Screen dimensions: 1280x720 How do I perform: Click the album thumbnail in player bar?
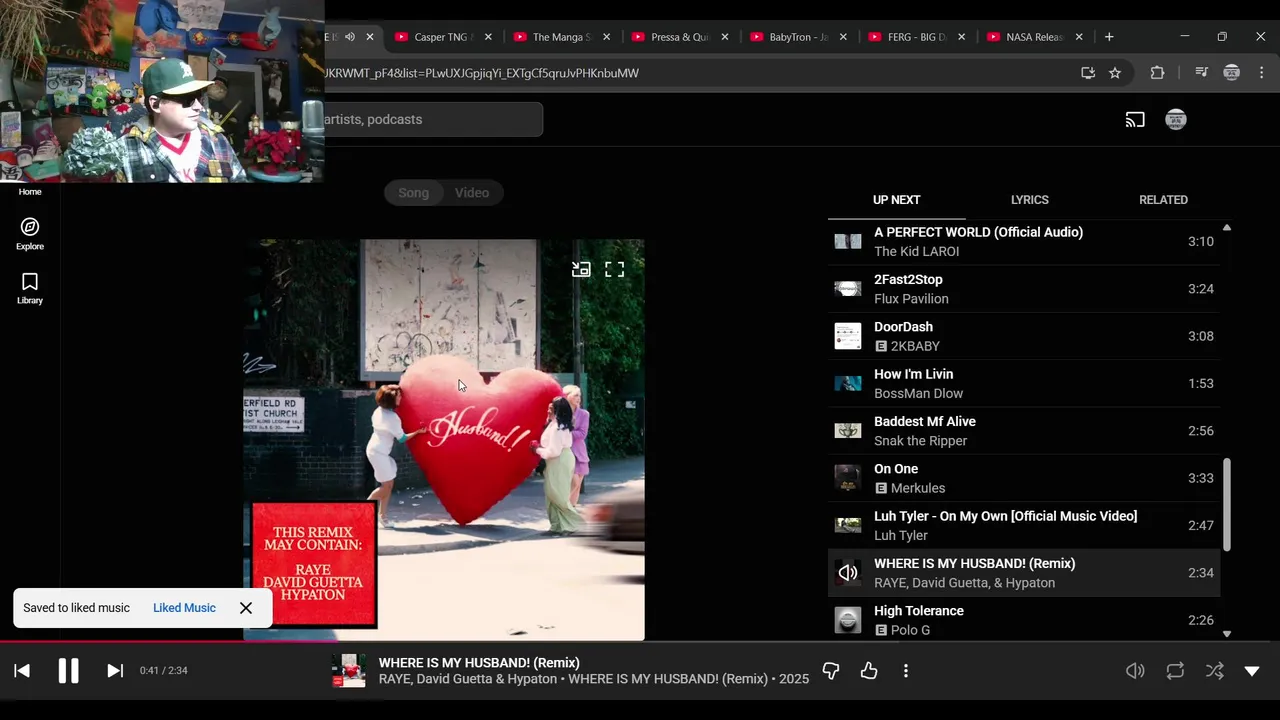(348, 671)
